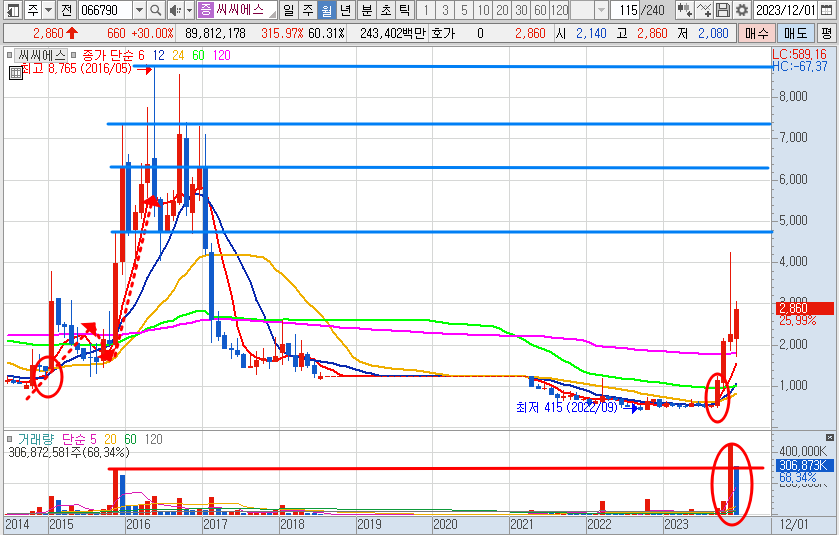
Task: Expand the stock code history dropdown
Action: click(139, 10)
